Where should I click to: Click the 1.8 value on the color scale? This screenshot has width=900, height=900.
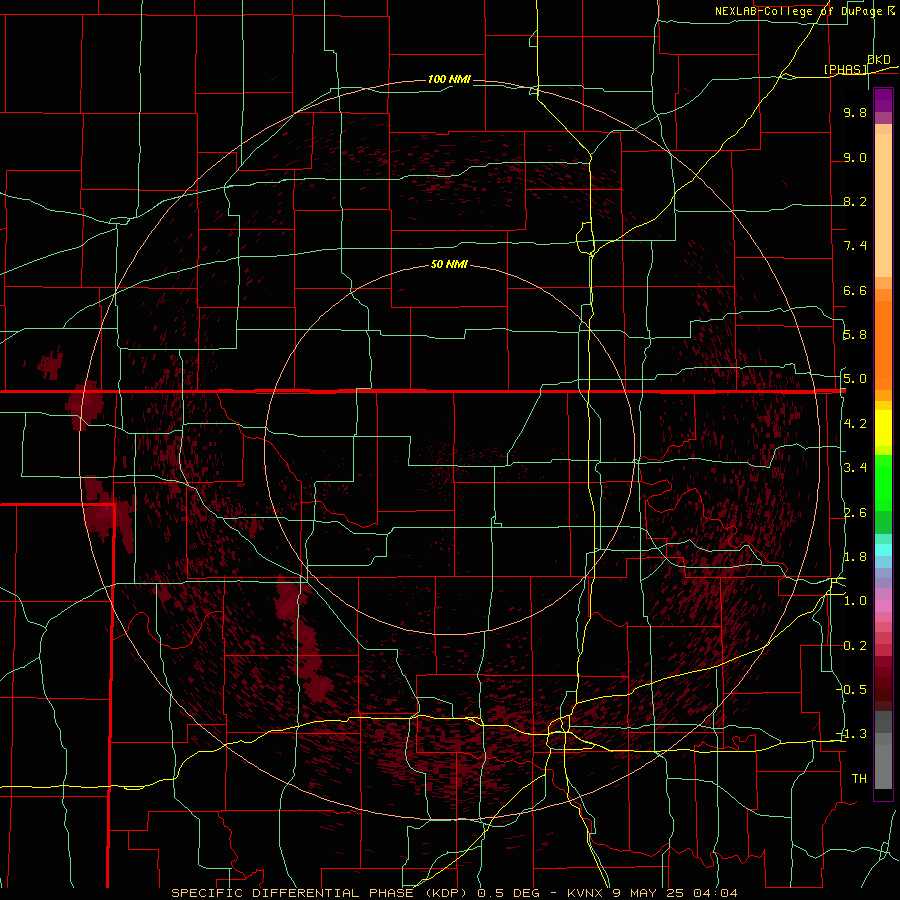coord(855,557)
